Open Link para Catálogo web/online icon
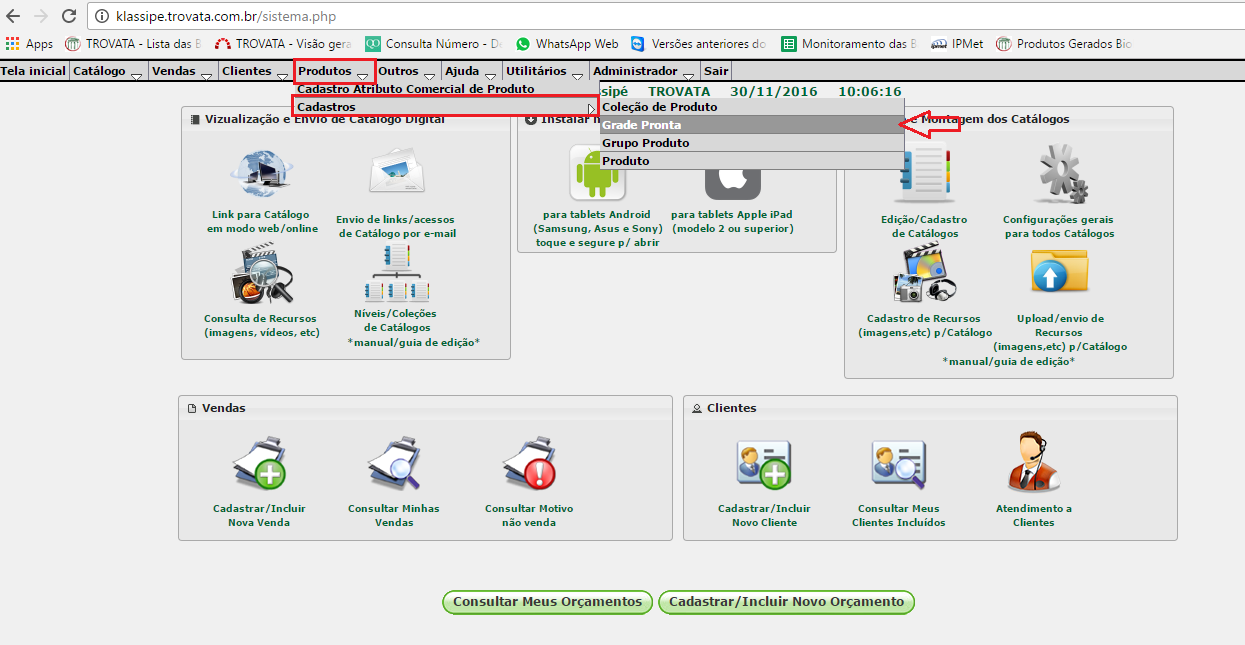1245x645 pixels. [x=261, y=175]
